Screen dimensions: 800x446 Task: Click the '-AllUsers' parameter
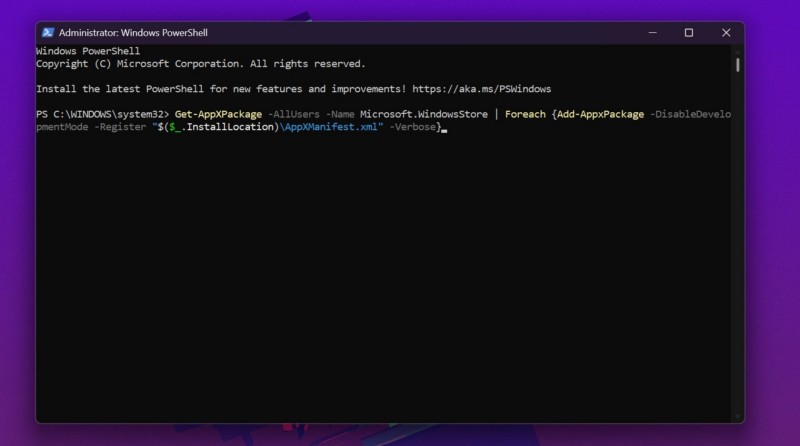(294, 114)
